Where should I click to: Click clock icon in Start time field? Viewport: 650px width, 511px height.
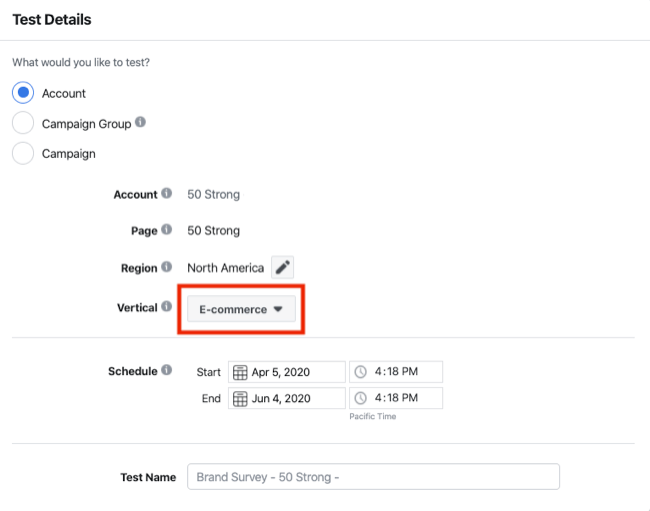click(360, 372)
